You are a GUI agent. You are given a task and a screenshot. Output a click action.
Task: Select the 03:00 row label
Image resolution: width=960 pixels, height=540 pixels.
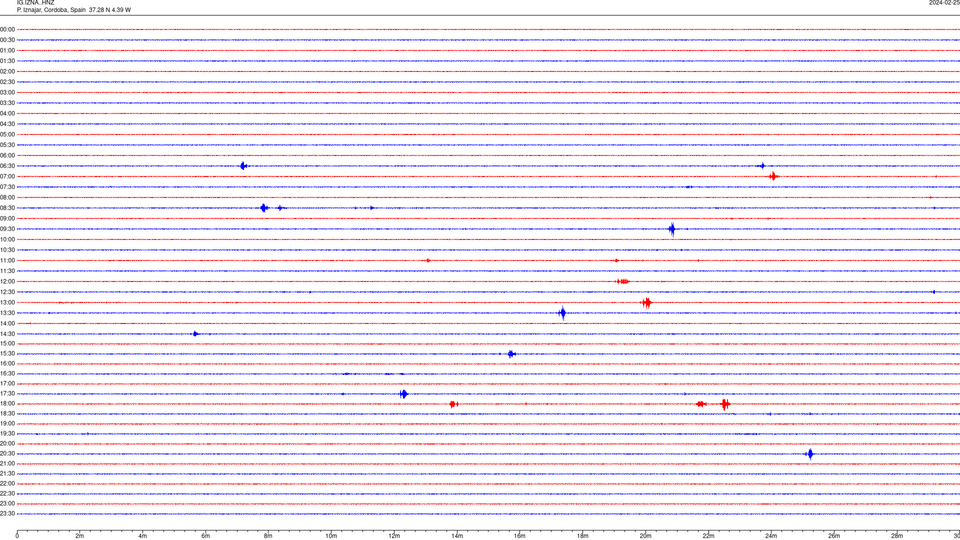(7, 92)
